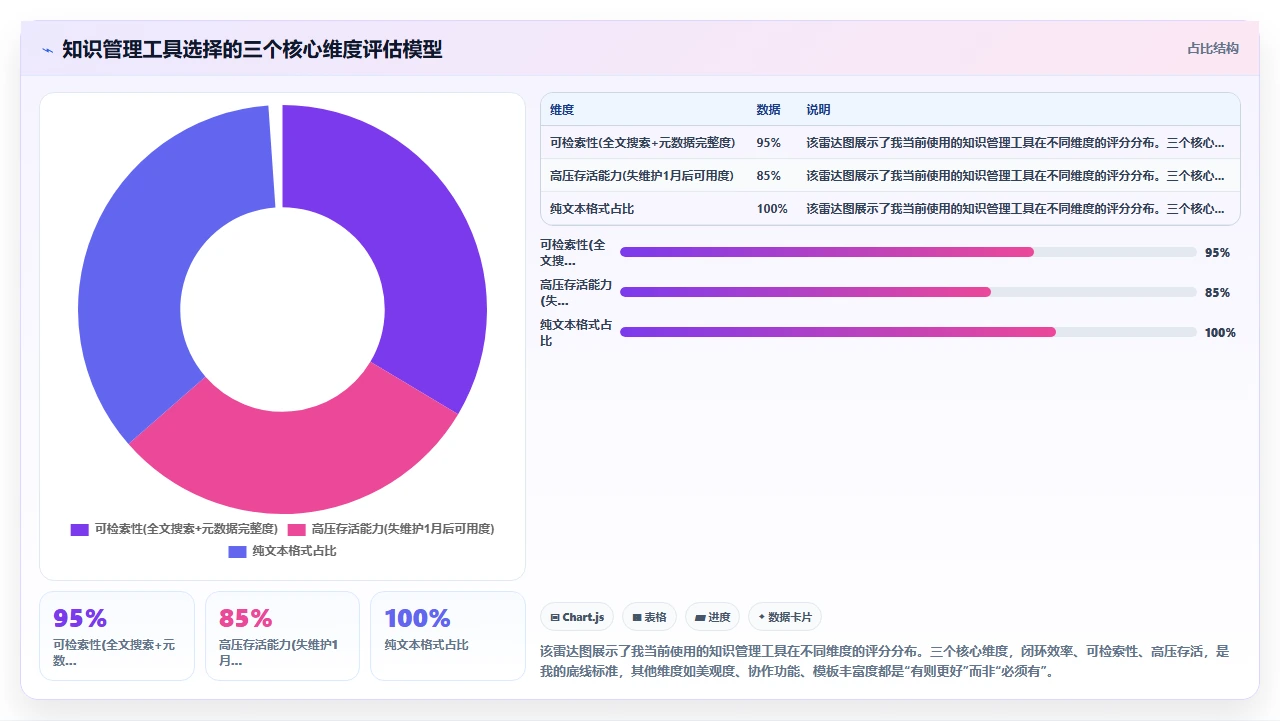Viewport: 1280px width, 721px height.
Task: Click the pink 高压存活能力 legend swatch
Action: [x=296, y=529]
